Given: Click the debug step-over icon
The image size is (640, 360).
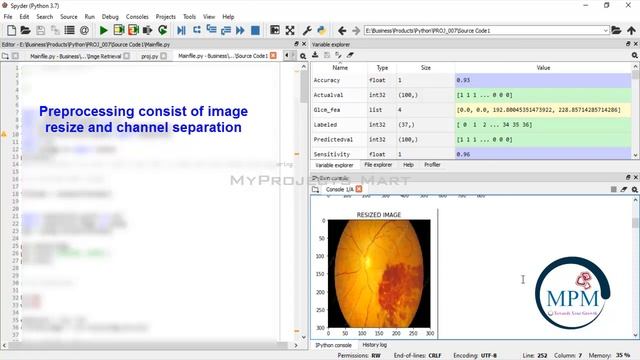Looking at the screenshot, I should [x=197, y=30].
